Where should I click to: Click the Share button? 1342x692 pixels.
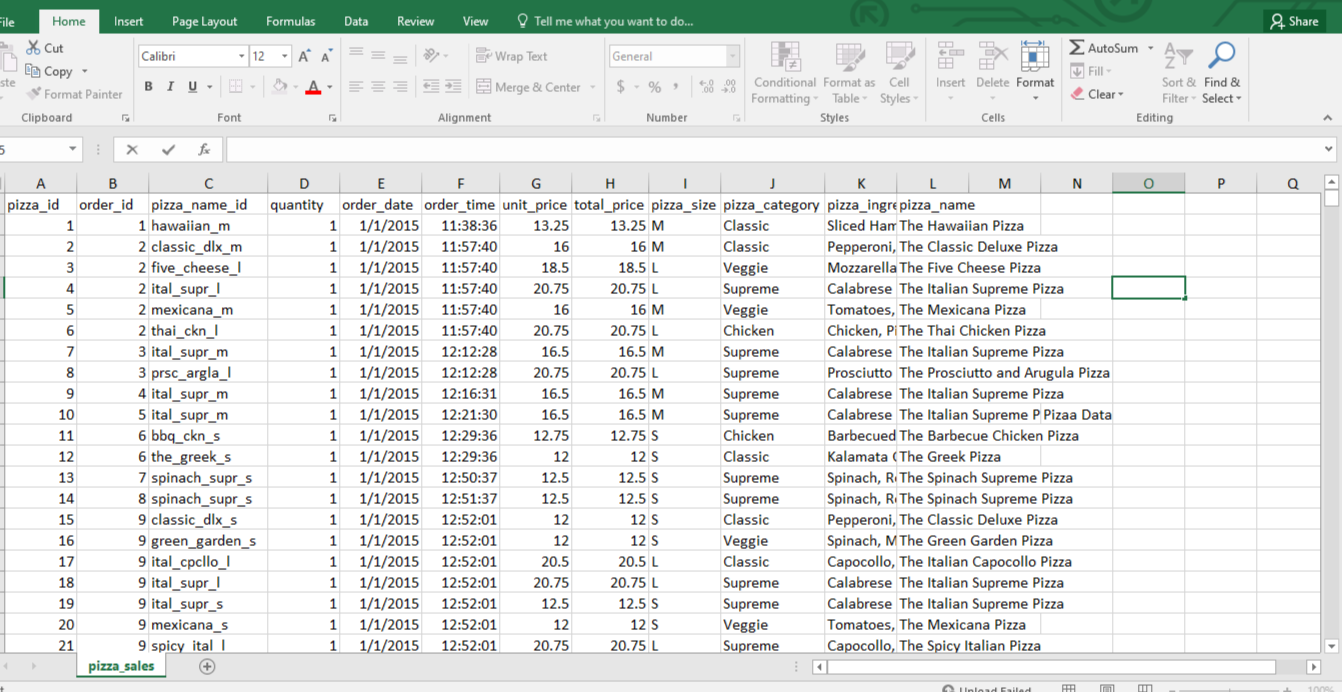click(1293, 21)
